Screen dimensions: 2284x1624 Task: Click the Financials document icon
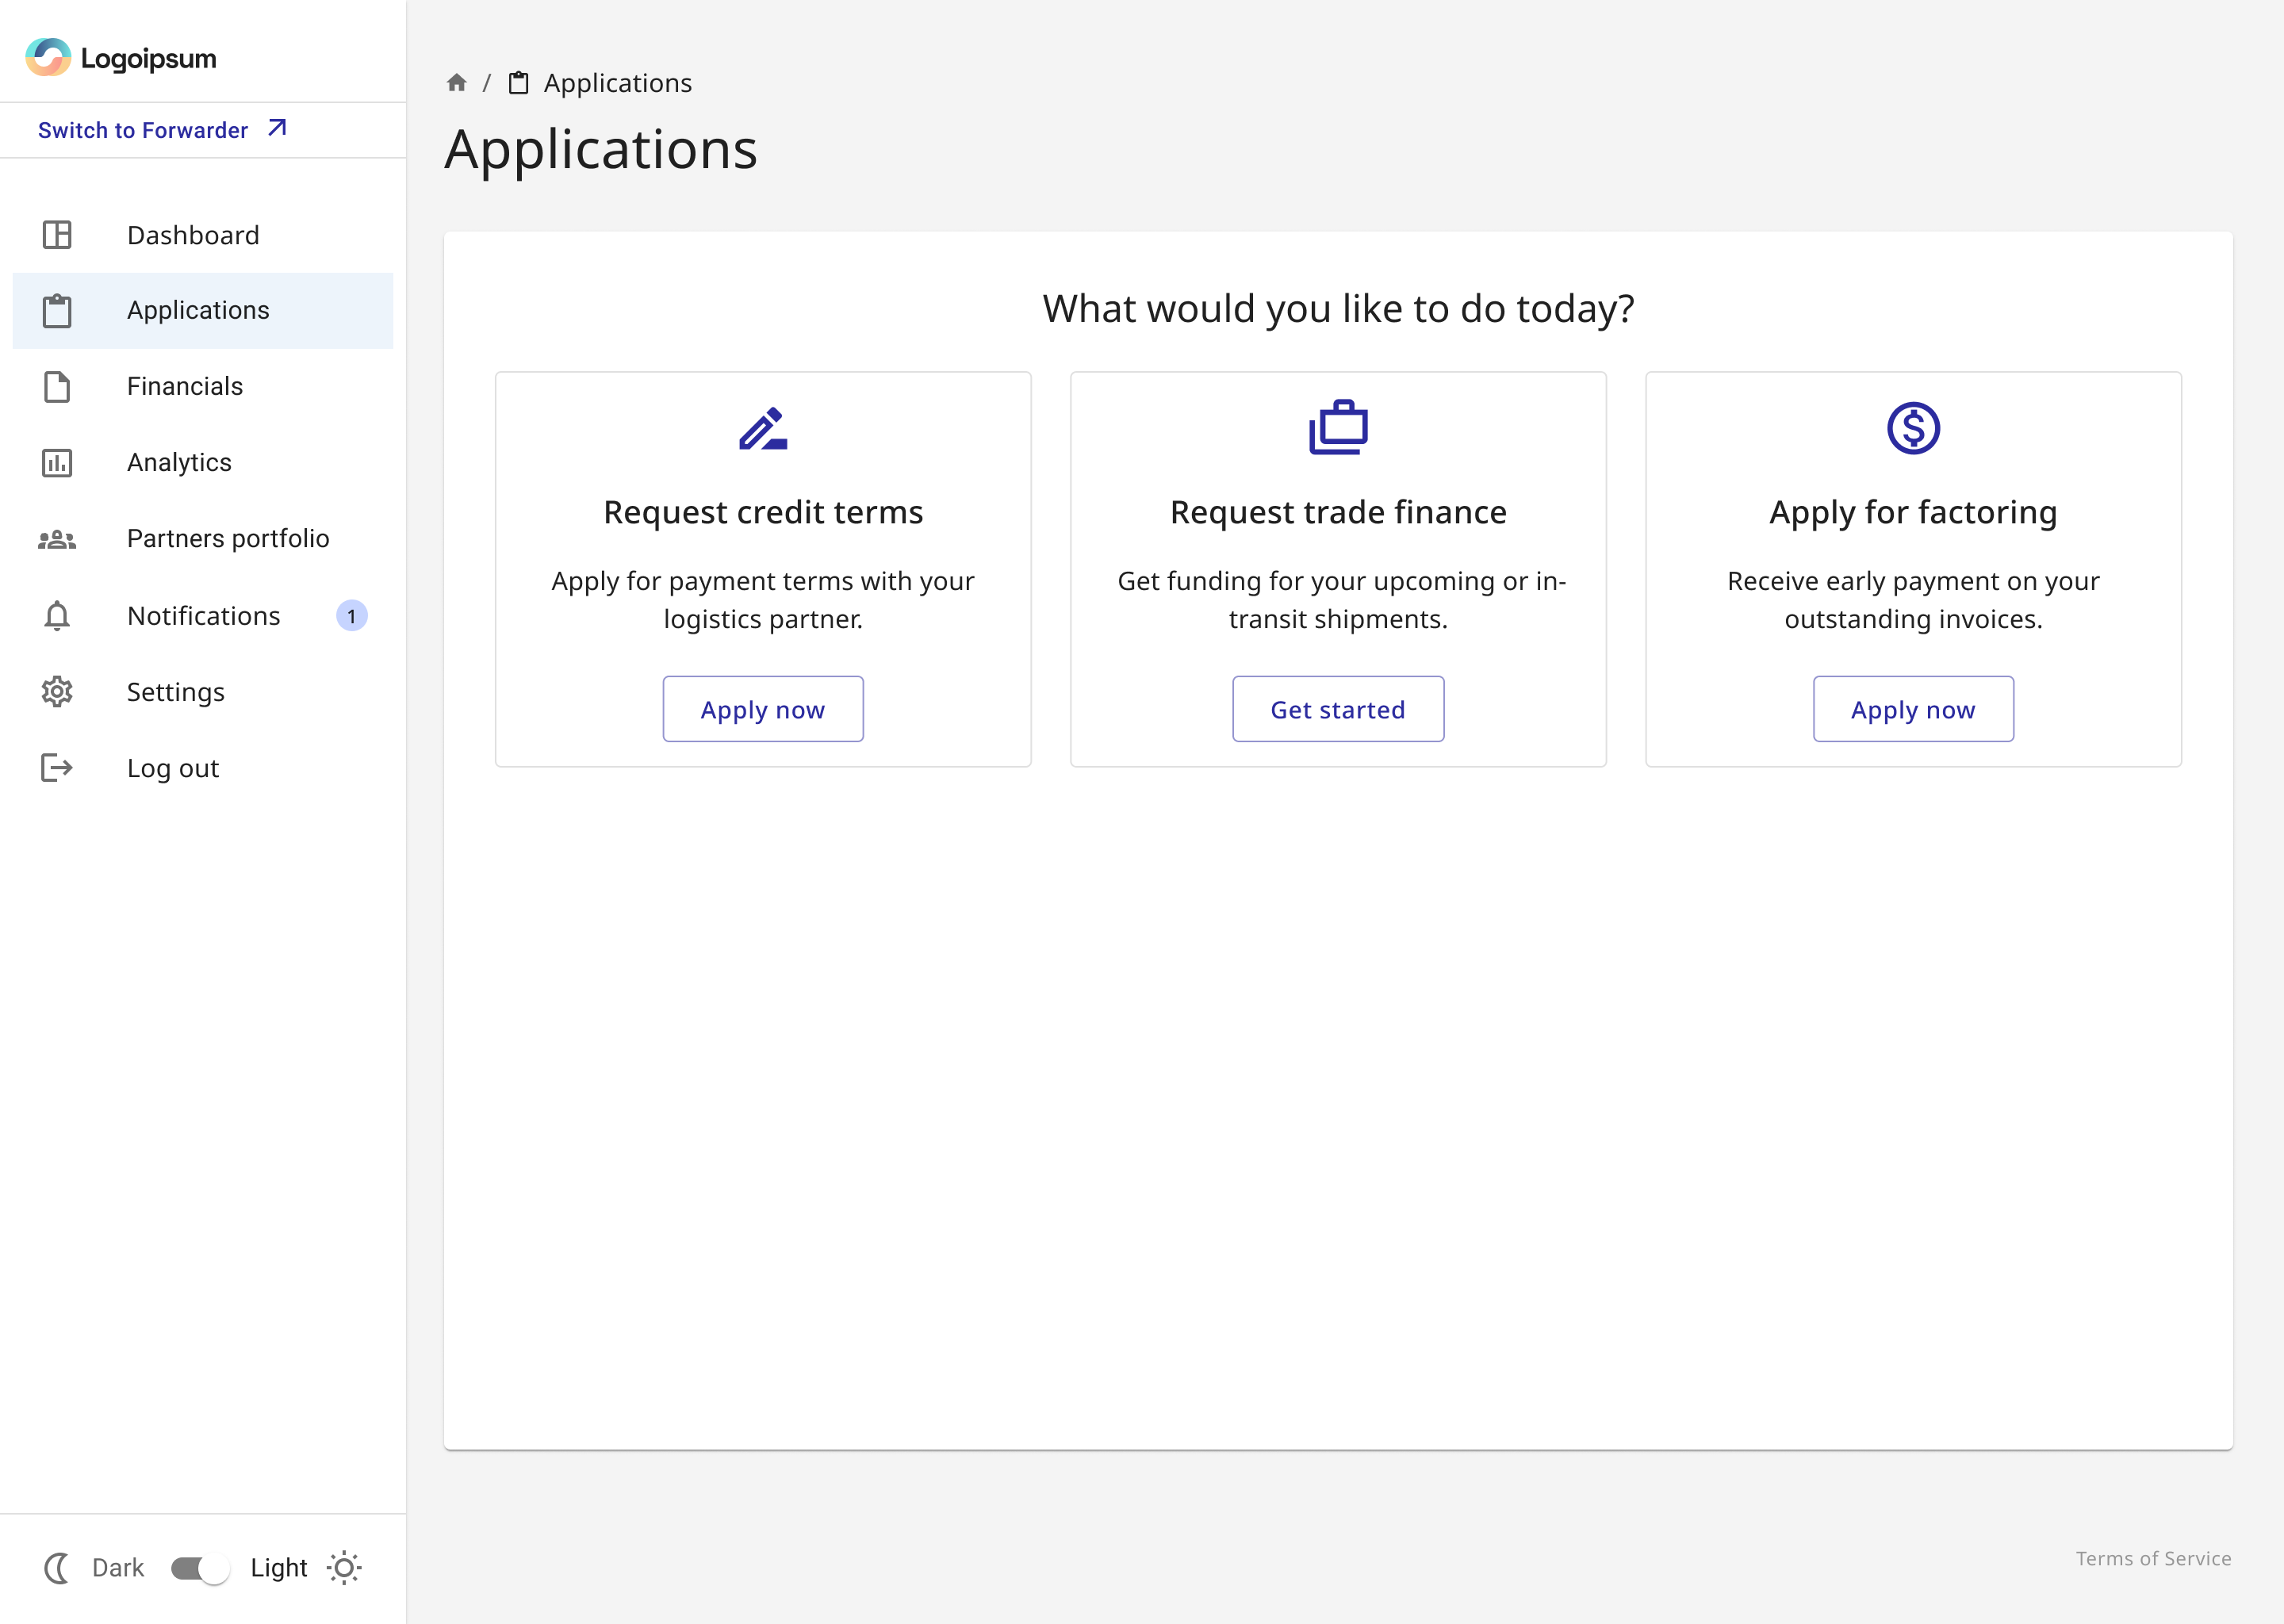click(x=57, y=386)
